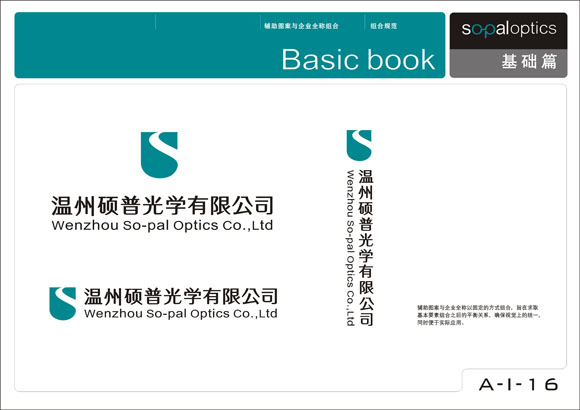Select the 组合规范 header tab
This screenshot has height=410, width=580.
(384, 26)
